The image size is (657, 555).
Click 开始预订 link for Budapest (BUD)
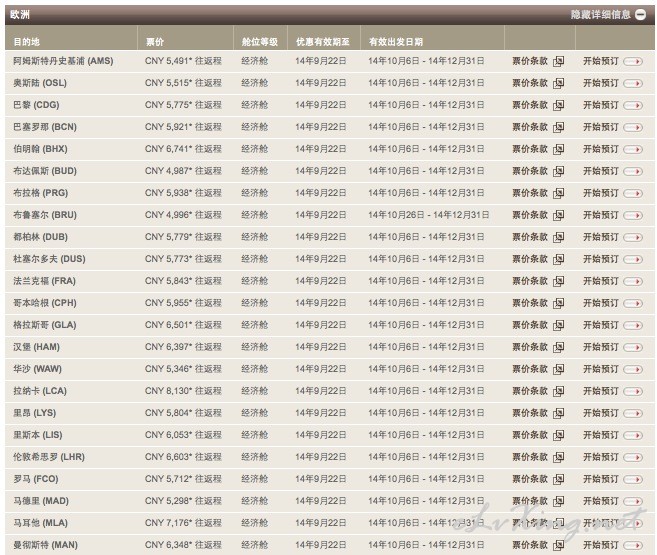[x=600, y=171]
